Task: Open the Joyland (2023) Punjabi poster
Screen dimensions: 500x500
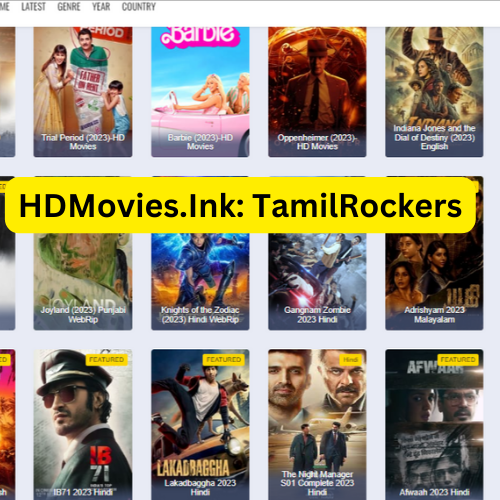Action: point(83,281)
